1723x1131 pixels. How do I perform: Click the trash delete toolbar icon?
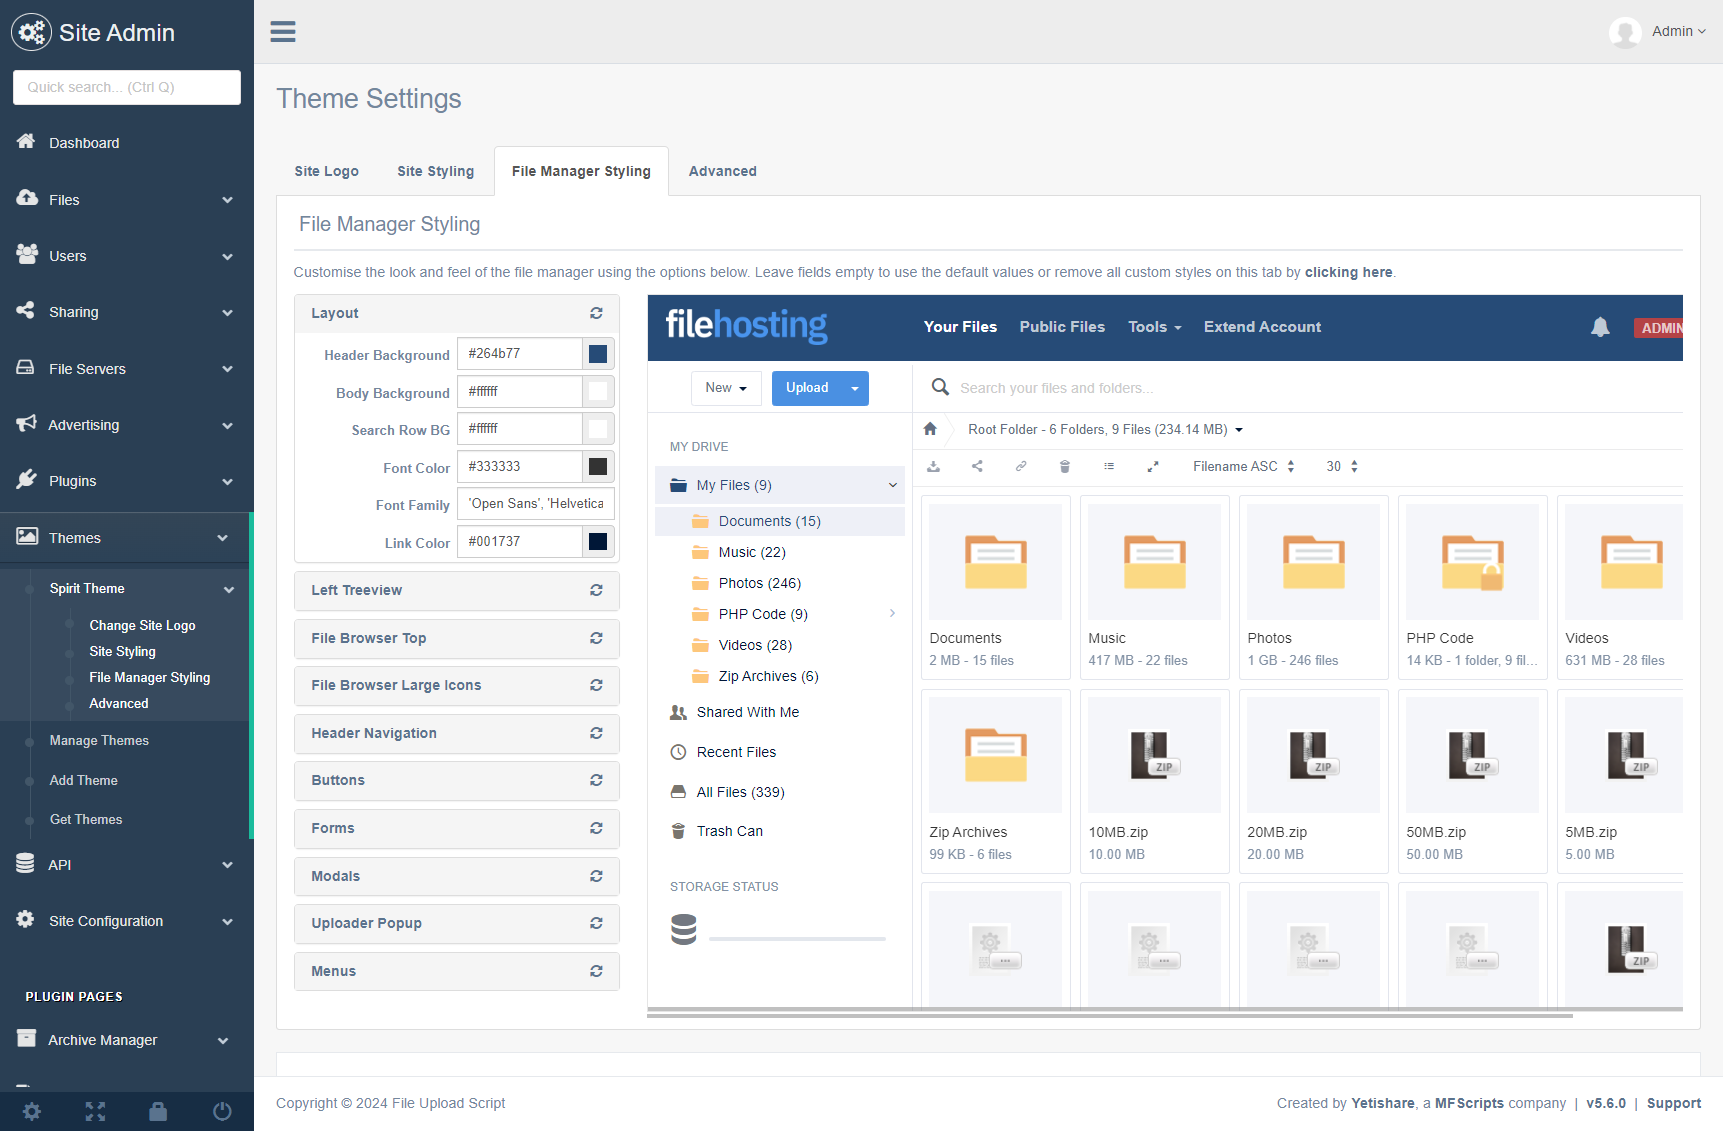pos(1065,467)
